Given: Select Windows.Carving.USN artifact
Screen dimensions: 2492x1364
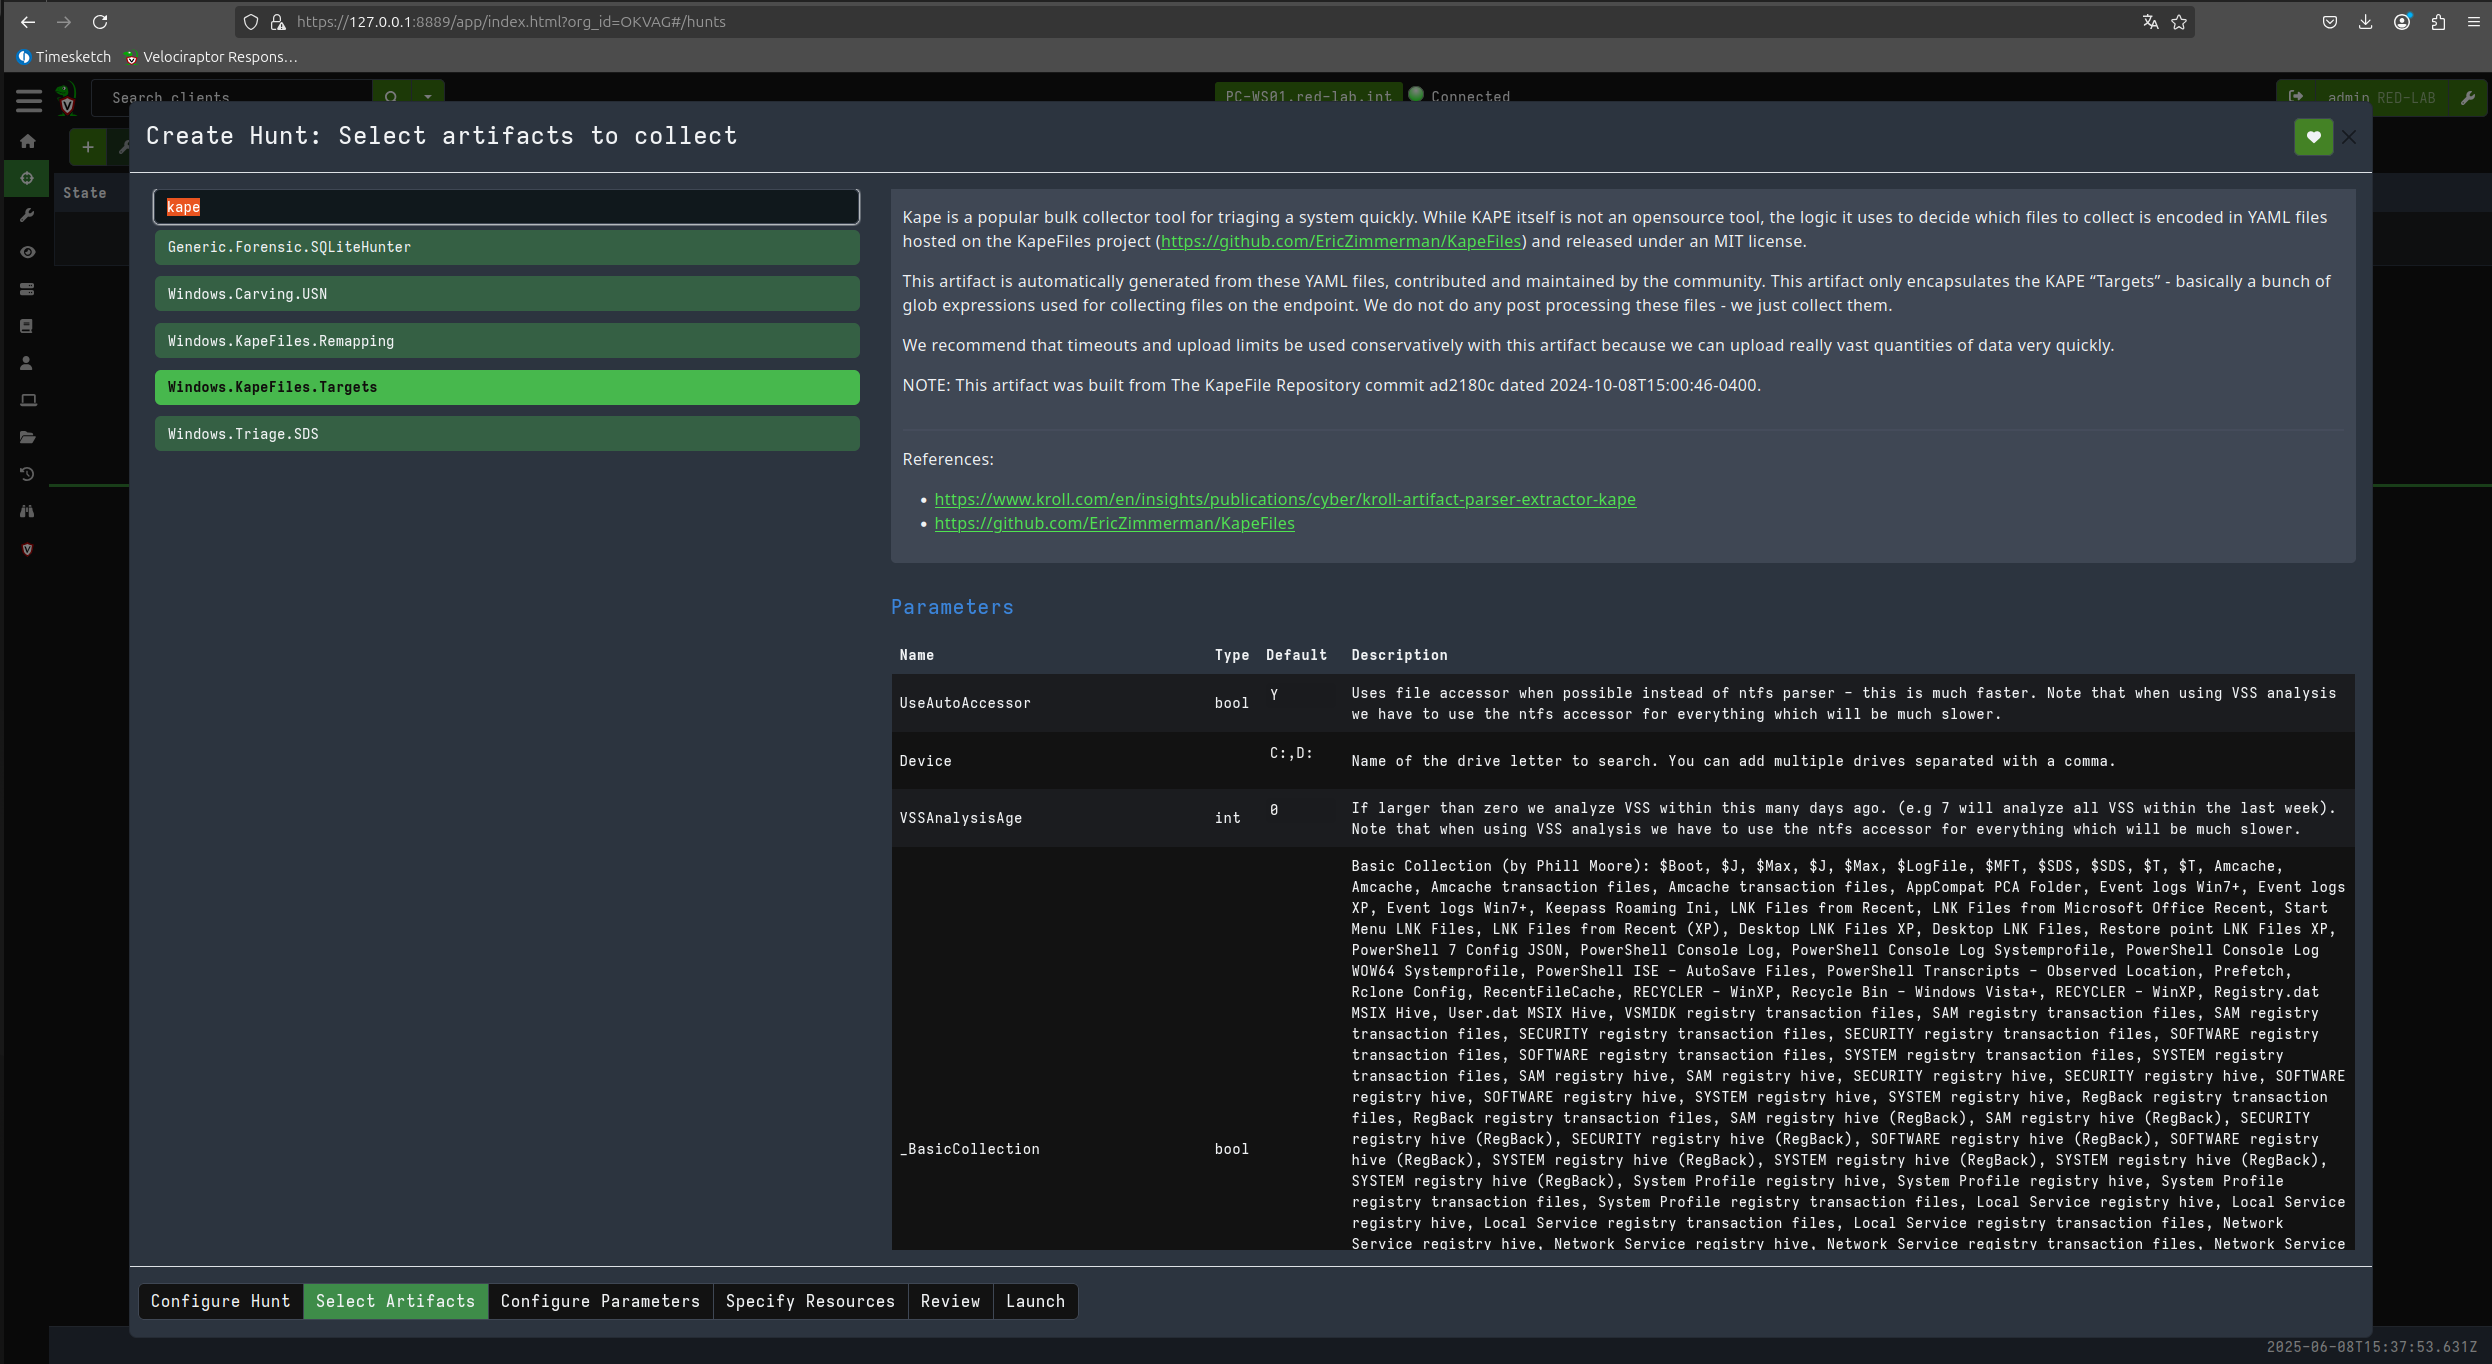Looking at the screenshot, I should click(507, 294).
